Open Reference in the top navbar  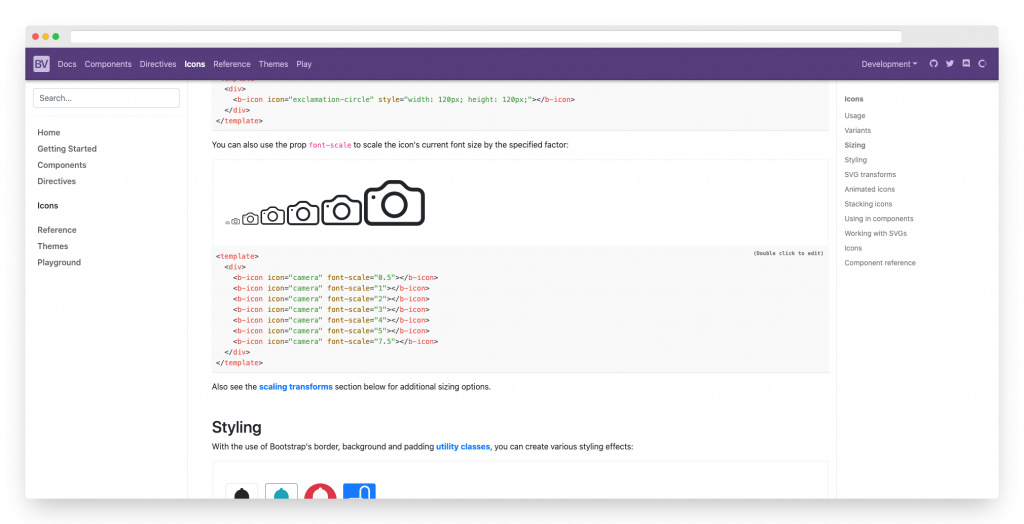pyautogui.click(x=232, y=64)
